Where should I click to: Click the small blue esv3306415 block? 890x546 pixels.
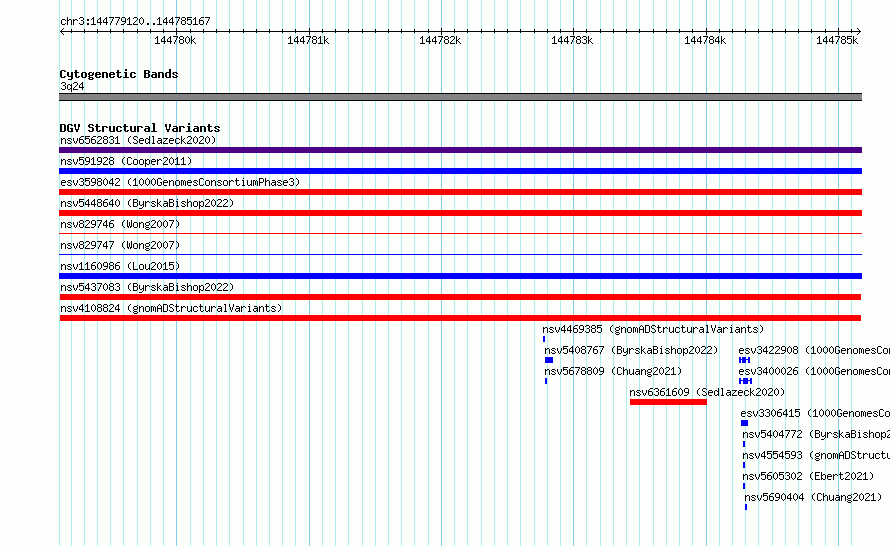tap(745, 423)
